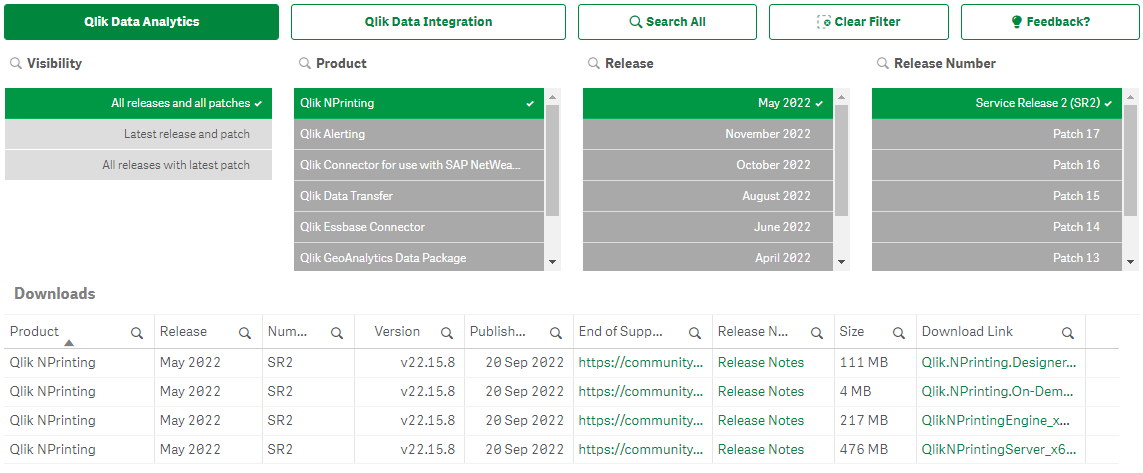Click the search icon beside Visibility
1143x473 pixels.
[x=16, y=63]
